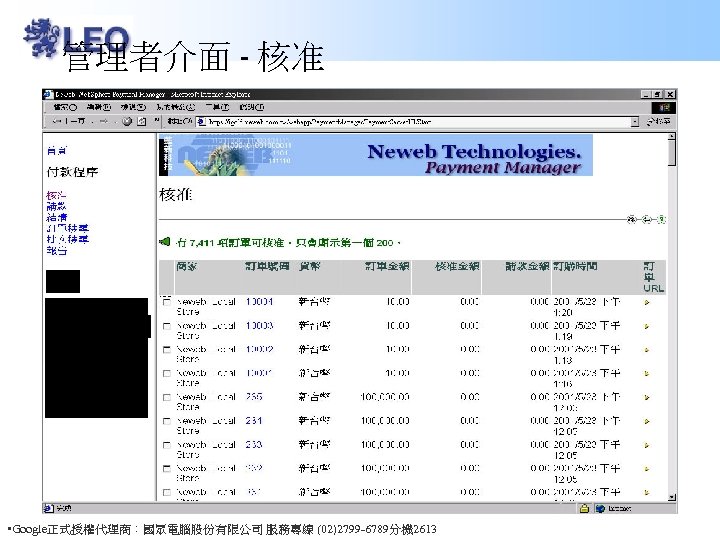Click the scrollbar up arrow
This screenshot has height=540, width=720.
pyautogui.click(x=672, y=136)
